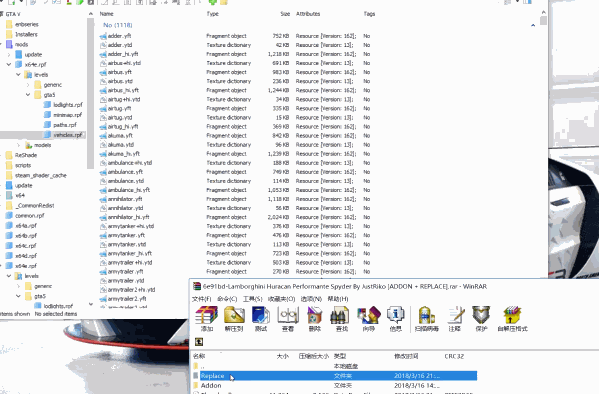Collapse the x64e.rpf node under mods
The height and width of the screenshot is (394, 599).
(9, 65)
